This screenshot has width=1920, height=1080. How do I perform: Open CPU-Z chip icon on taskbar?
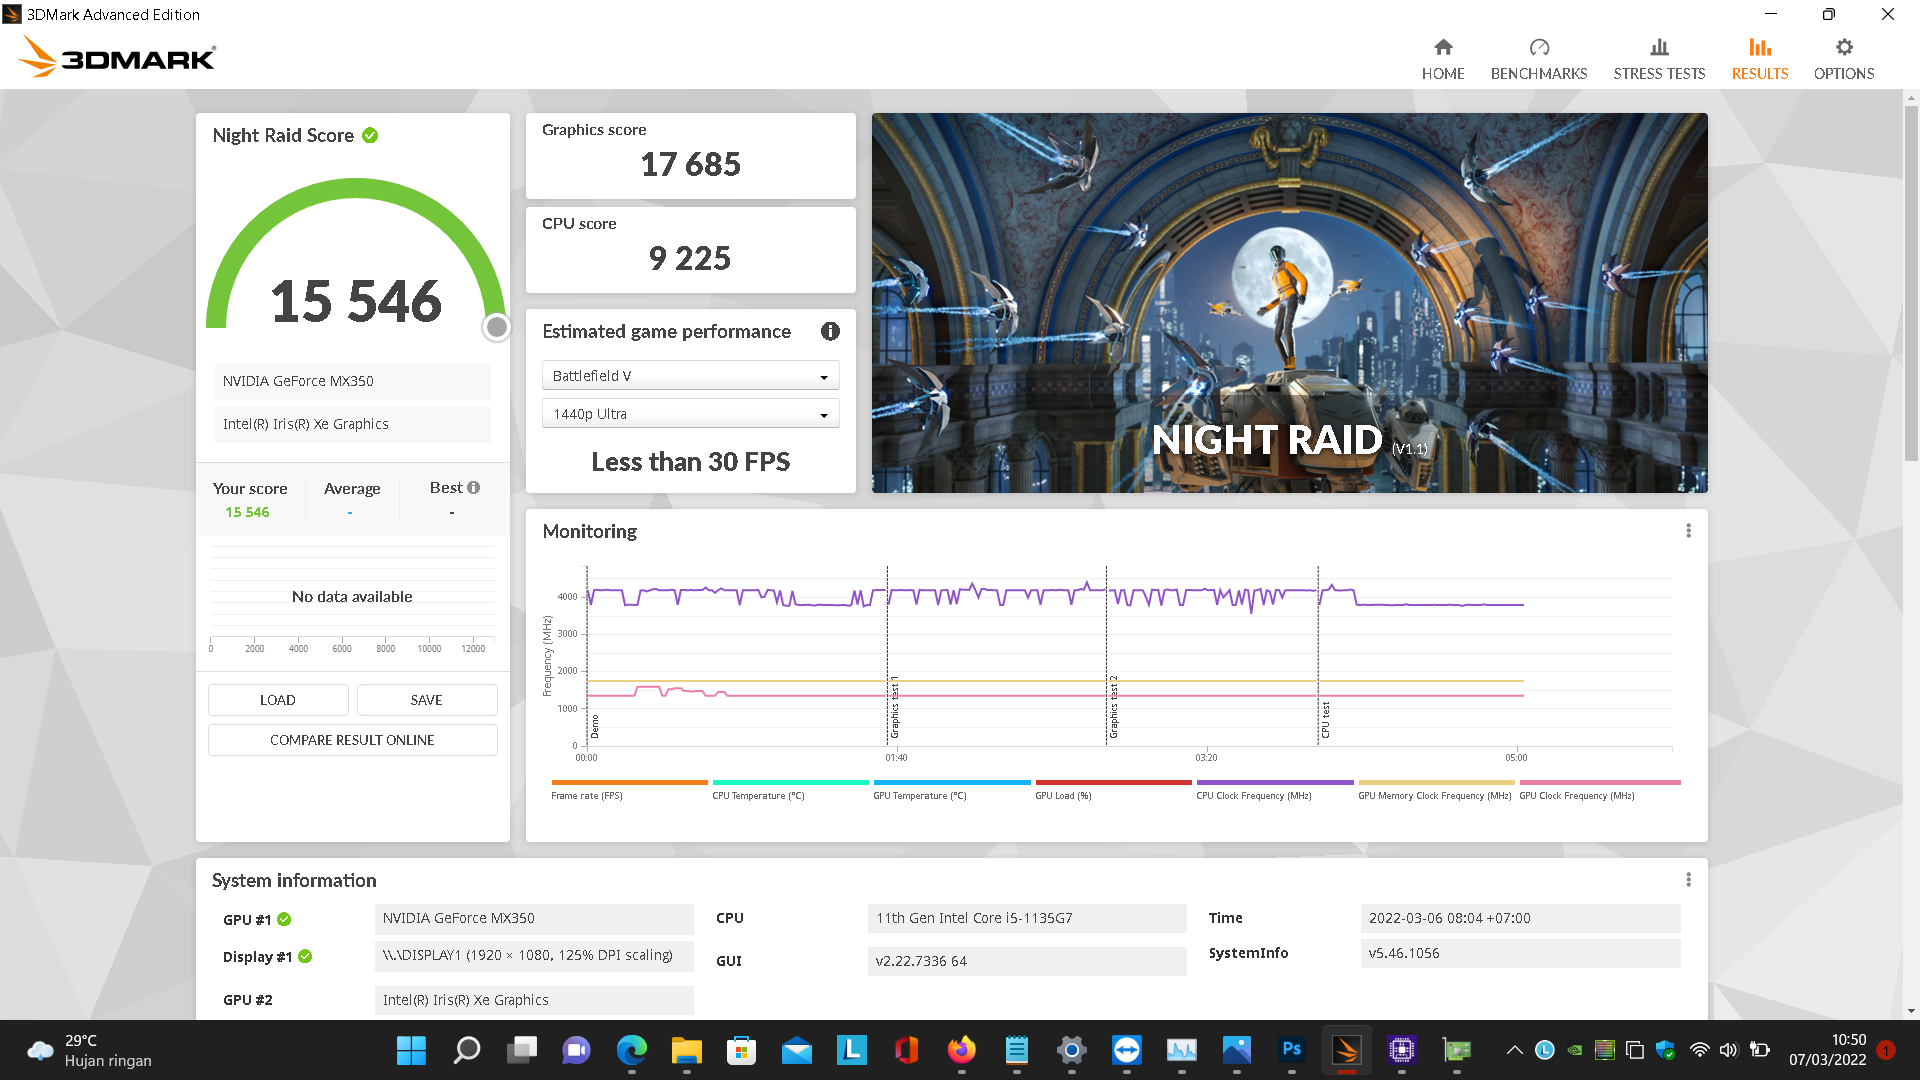click(x=1401, y=1050)
